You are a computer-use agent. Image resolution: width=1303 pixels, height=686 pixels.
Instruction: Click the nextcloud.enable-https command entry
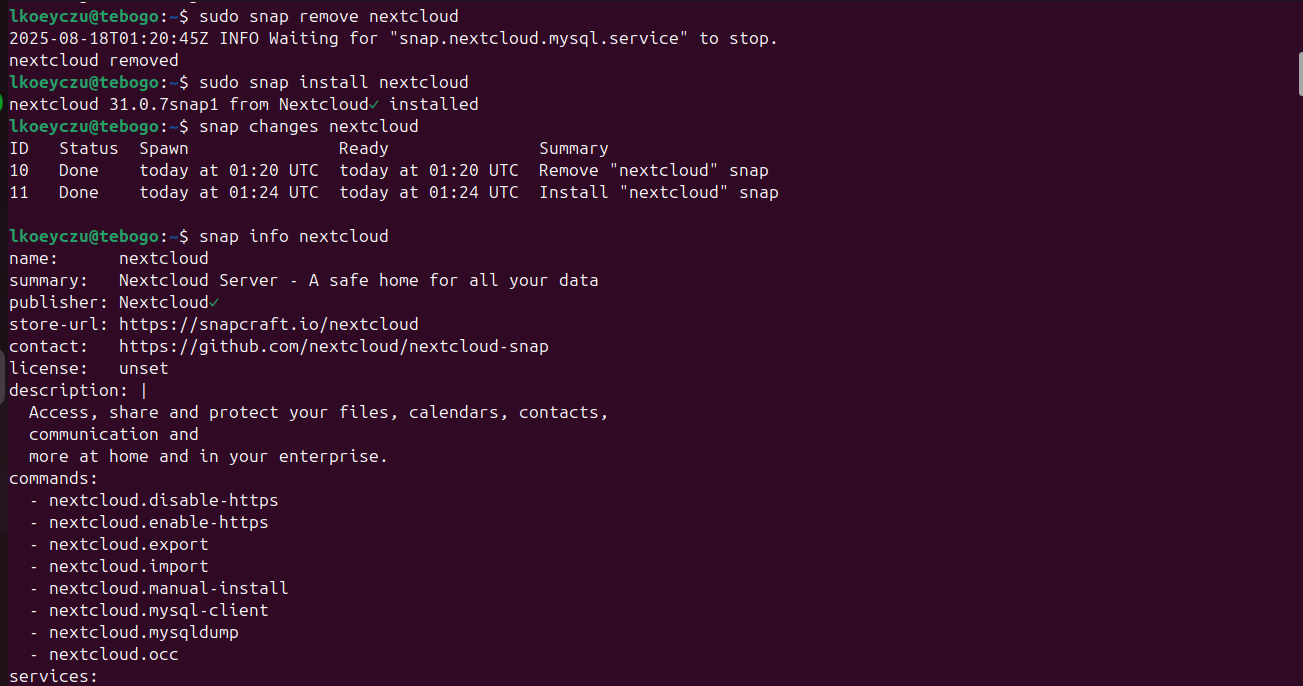click(x=159, y=522)
